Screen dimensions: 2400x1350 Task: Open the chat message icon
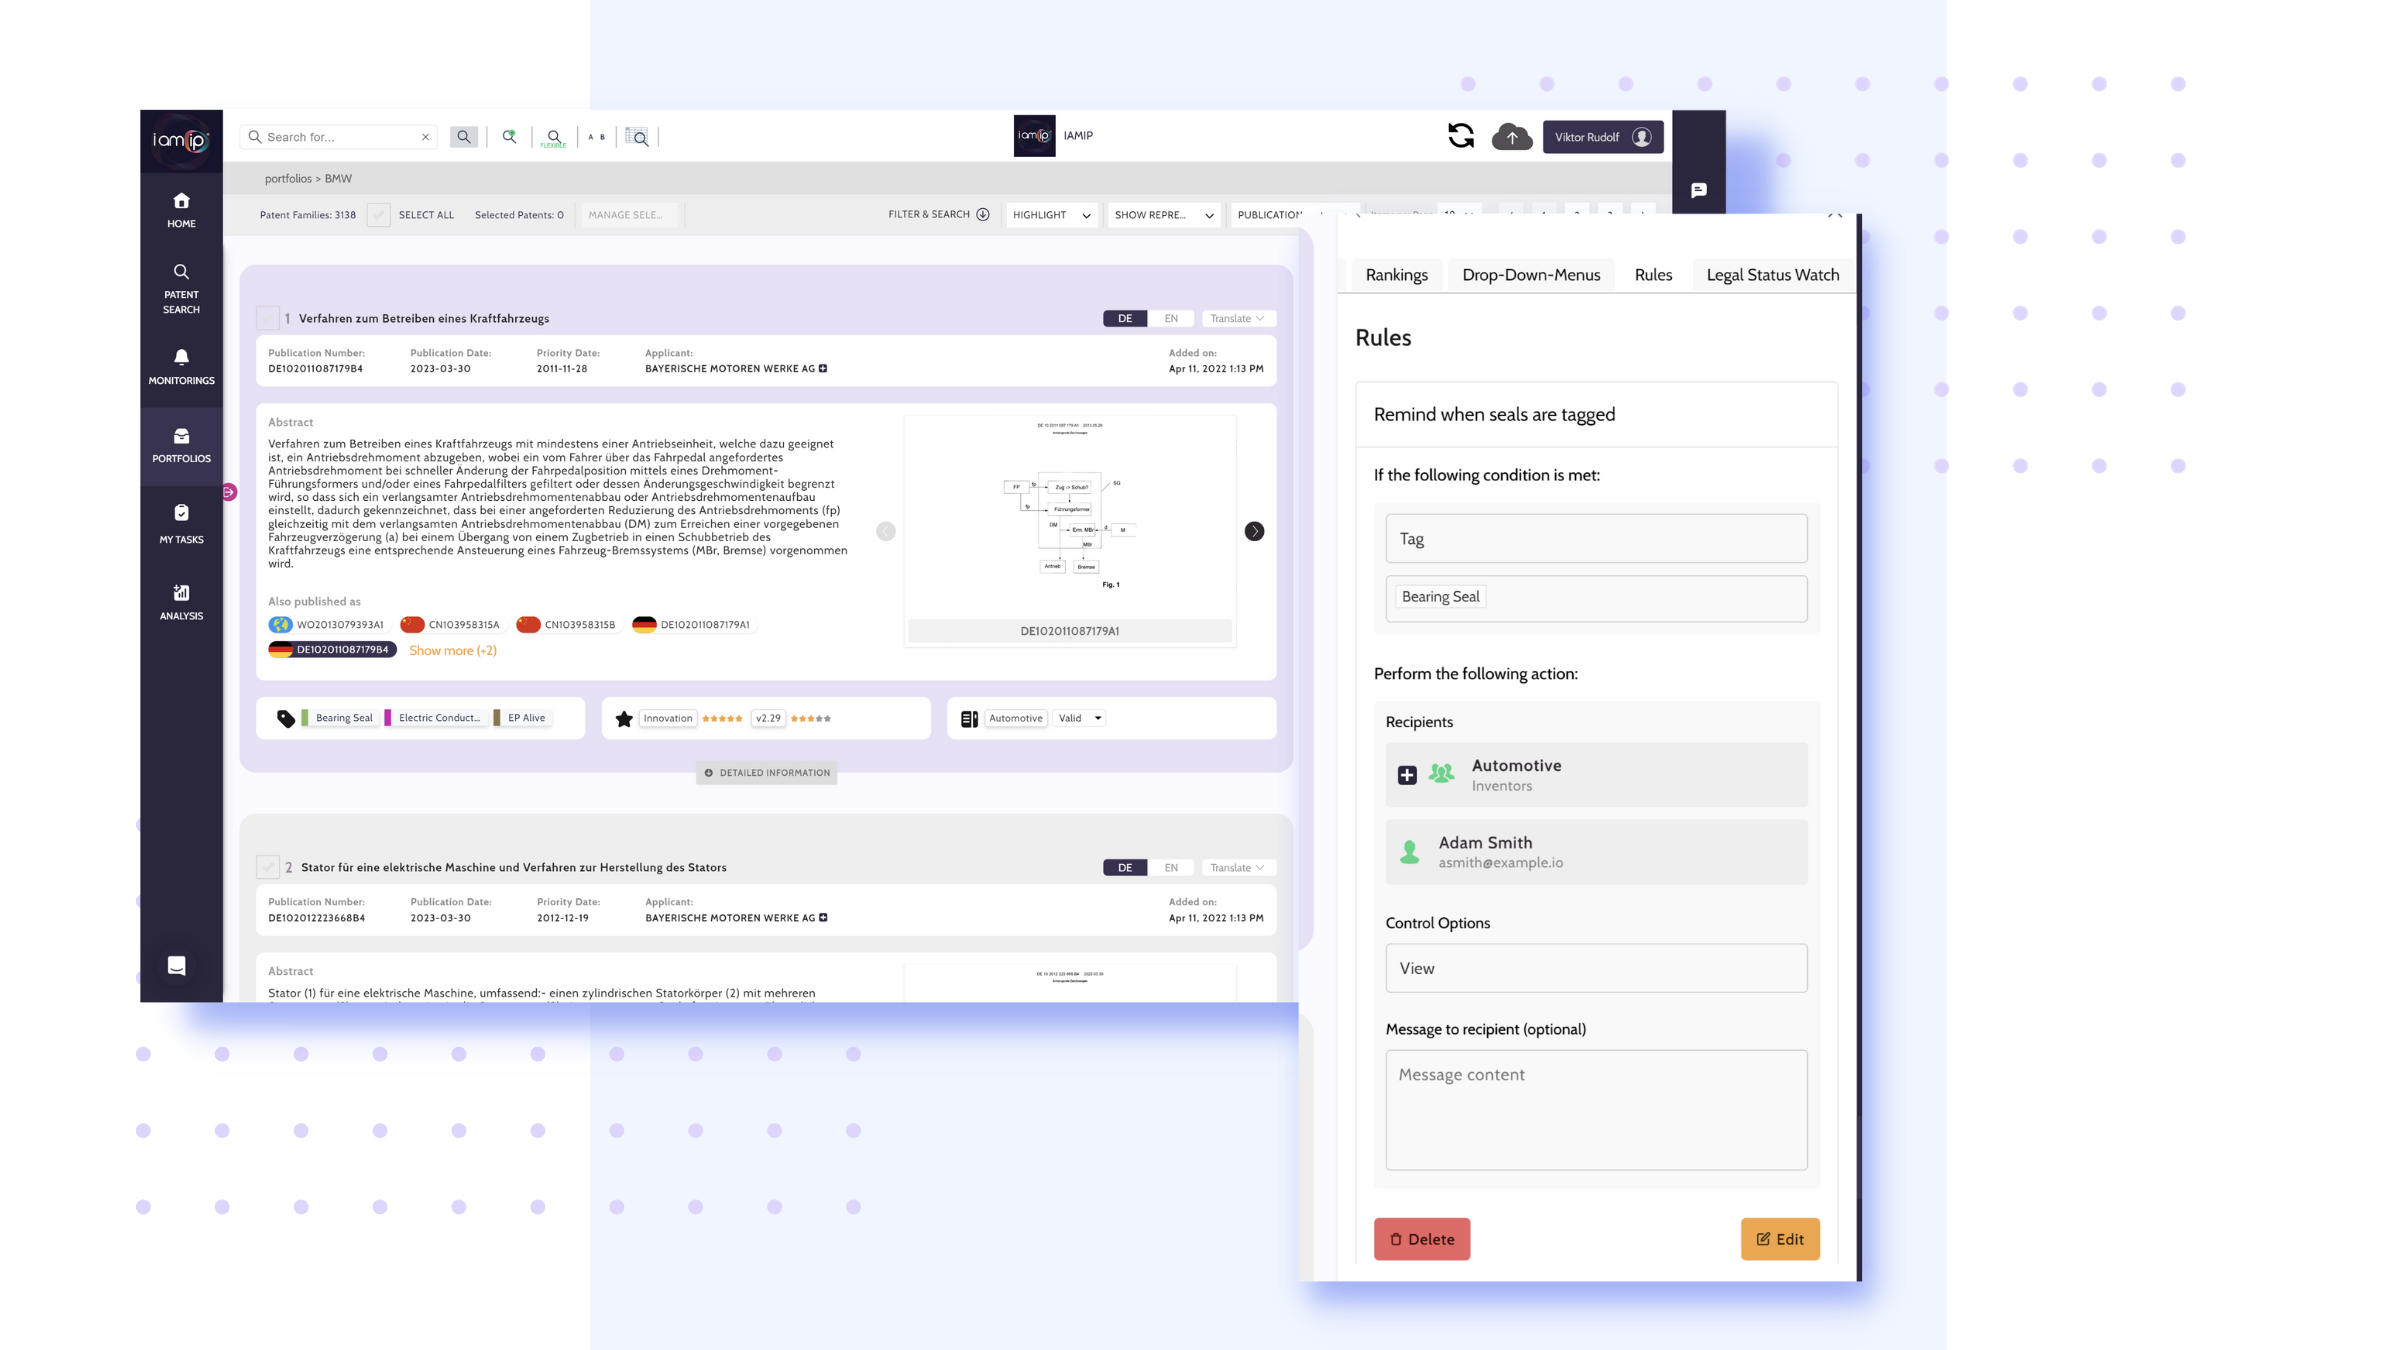[x=1698, y=190]
